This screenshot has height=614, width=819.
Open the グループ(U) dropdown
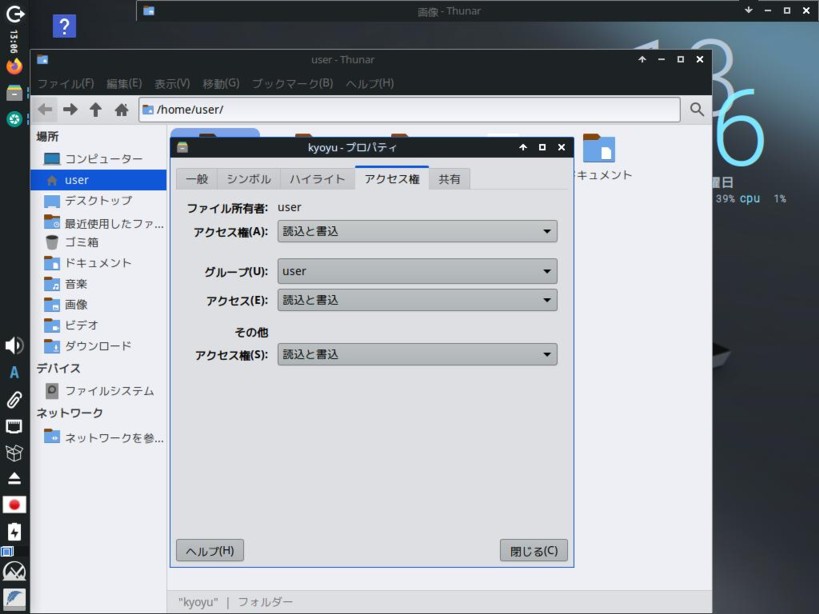[x=417, y=271]
